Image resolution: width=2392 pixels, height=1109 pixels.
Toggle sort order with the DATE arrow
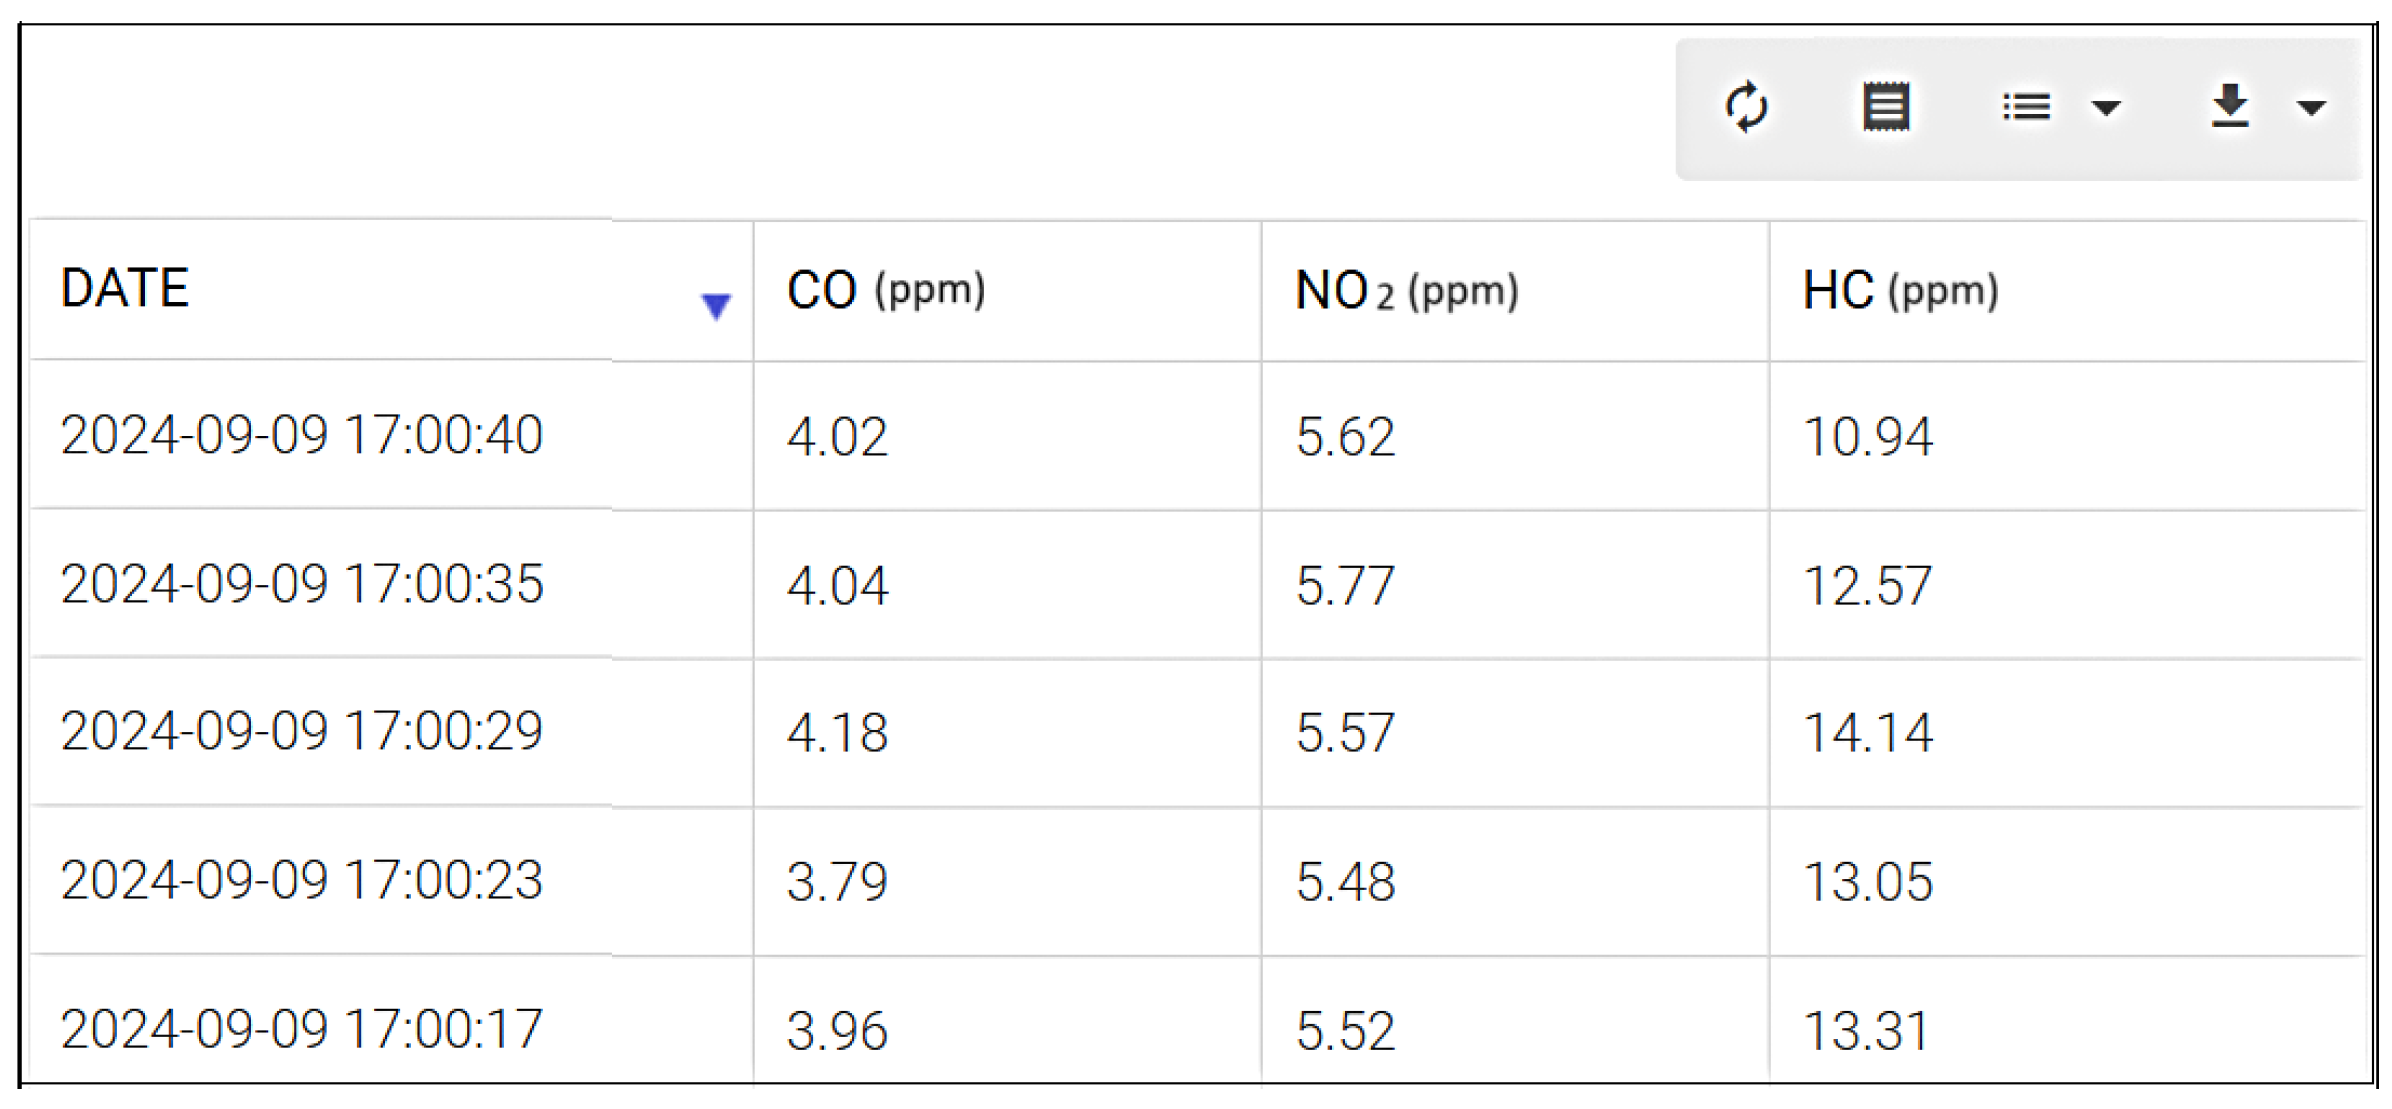tap(716, 305)
